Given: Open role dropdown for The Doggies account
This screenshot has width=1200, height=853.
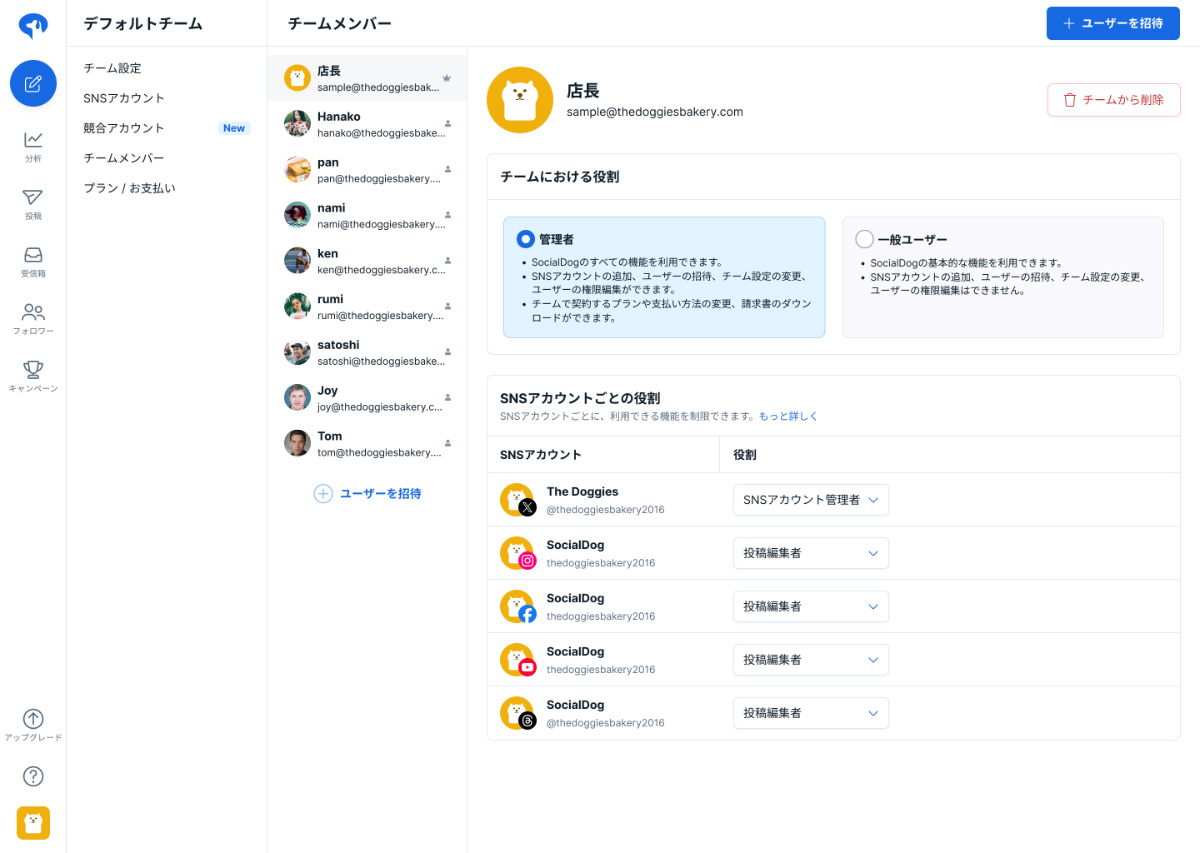Looking at the screenshot, I should 811,500.
